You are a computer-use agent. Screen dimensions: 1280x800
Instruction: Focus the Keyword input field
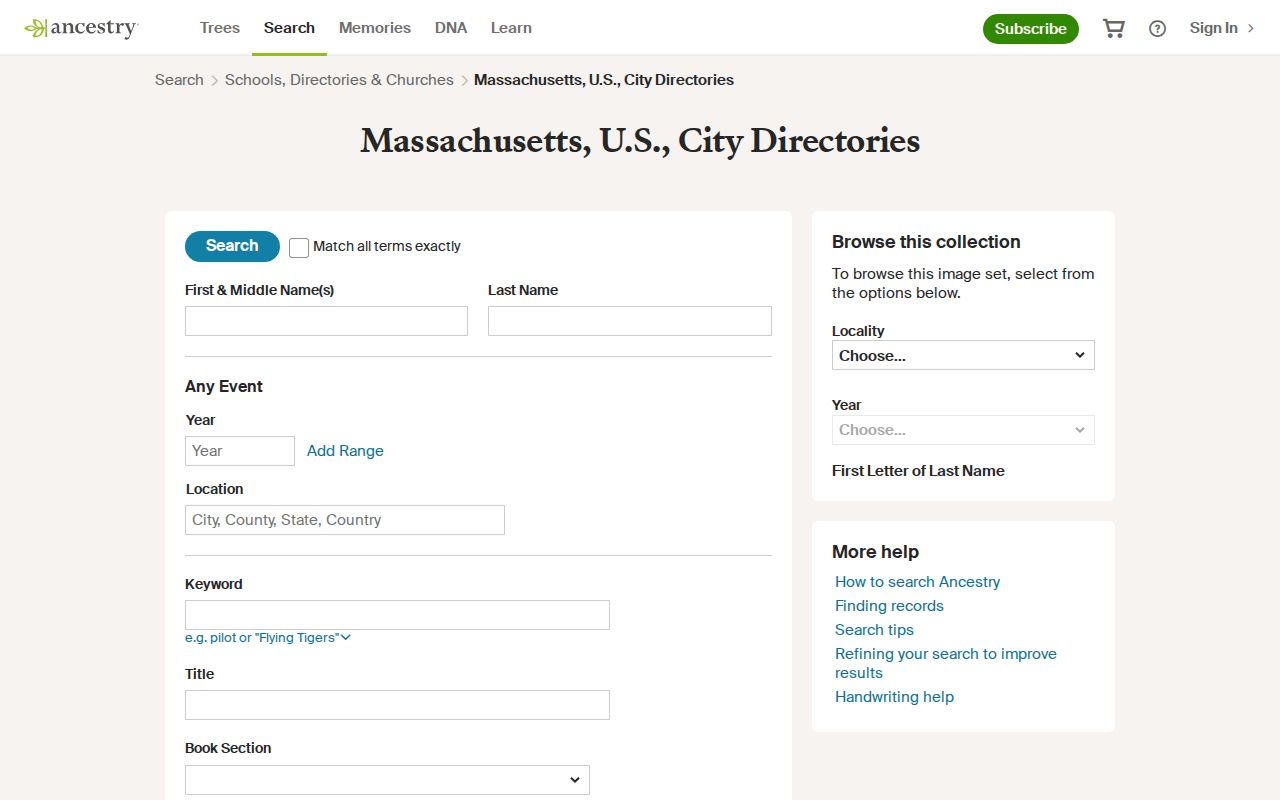point(397,615)
